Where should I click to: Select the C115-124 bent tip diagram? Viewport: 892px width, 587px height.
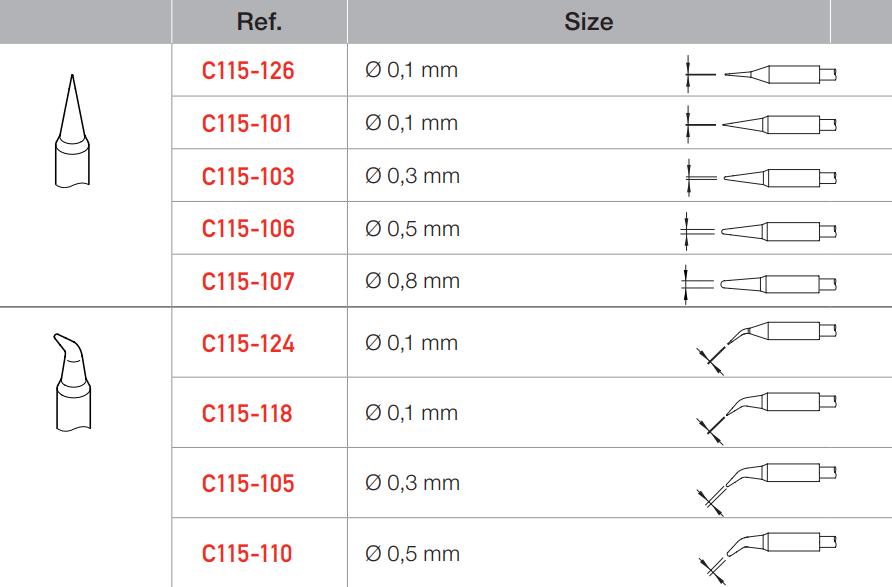tap(767, 346)
